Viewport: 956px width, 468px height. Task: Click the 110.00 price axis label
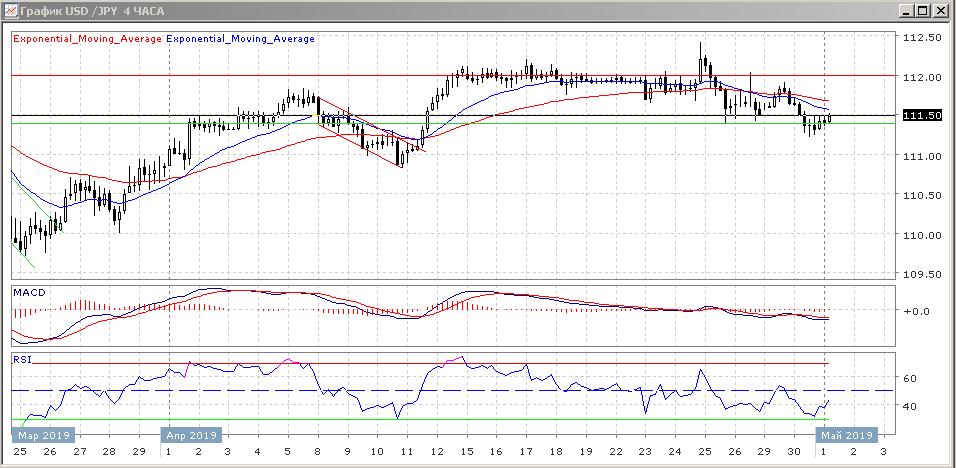[921, 235]
